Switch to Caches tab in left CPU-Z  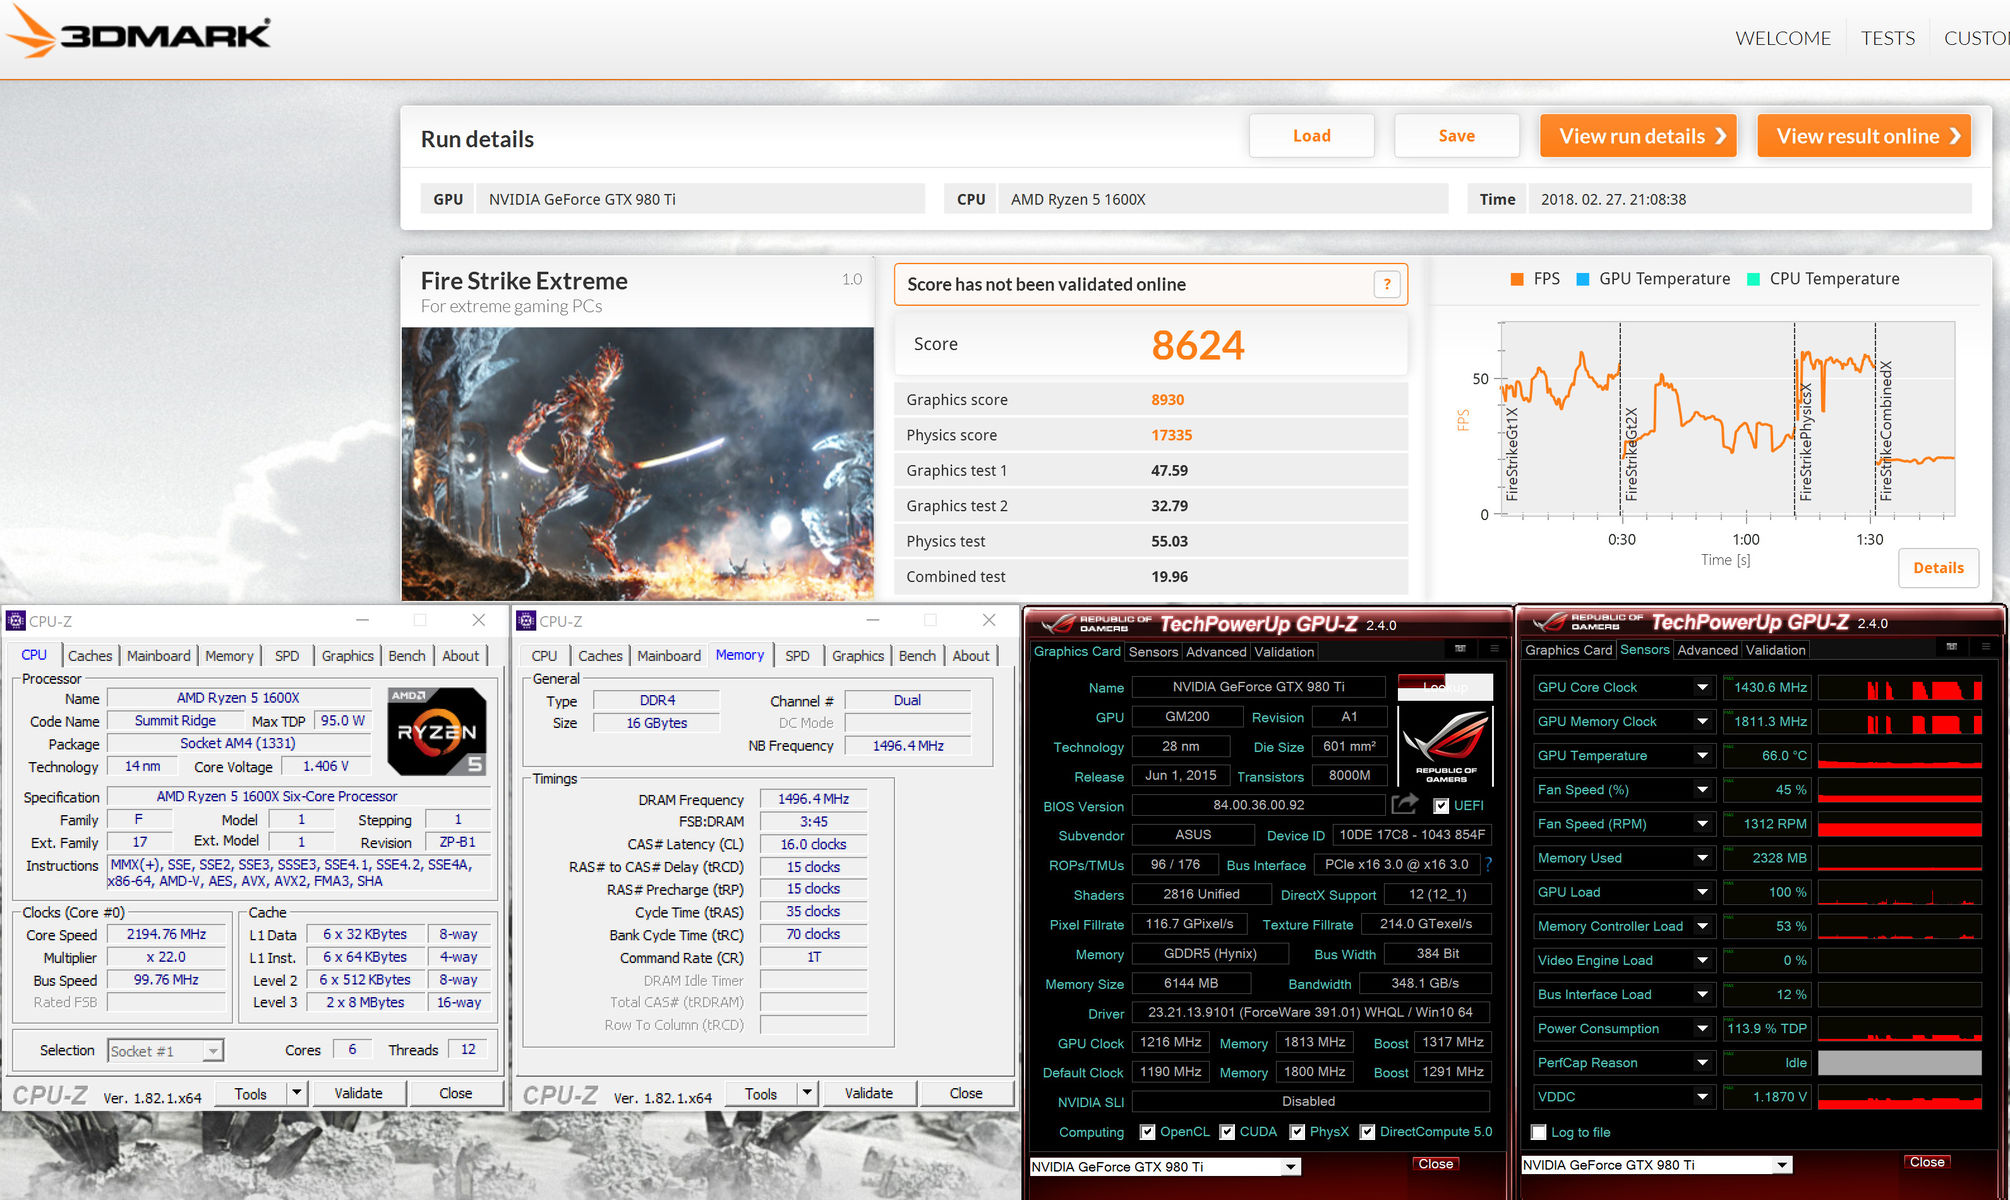tap(90, 655)
